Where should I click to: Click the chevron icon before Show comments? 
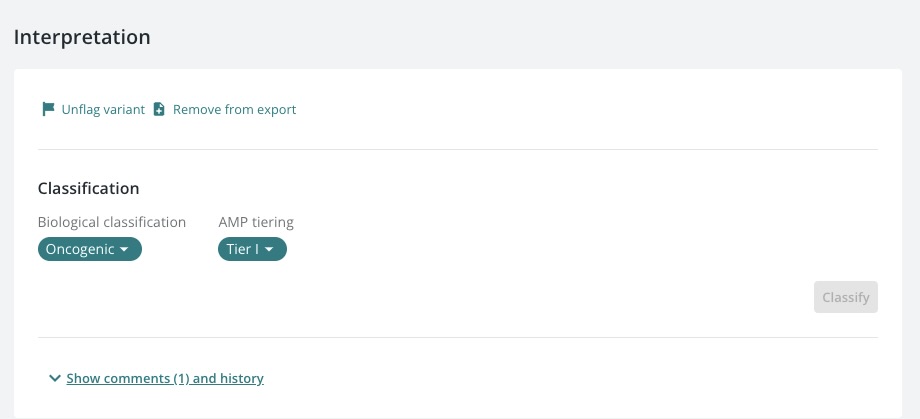point(55,379)
